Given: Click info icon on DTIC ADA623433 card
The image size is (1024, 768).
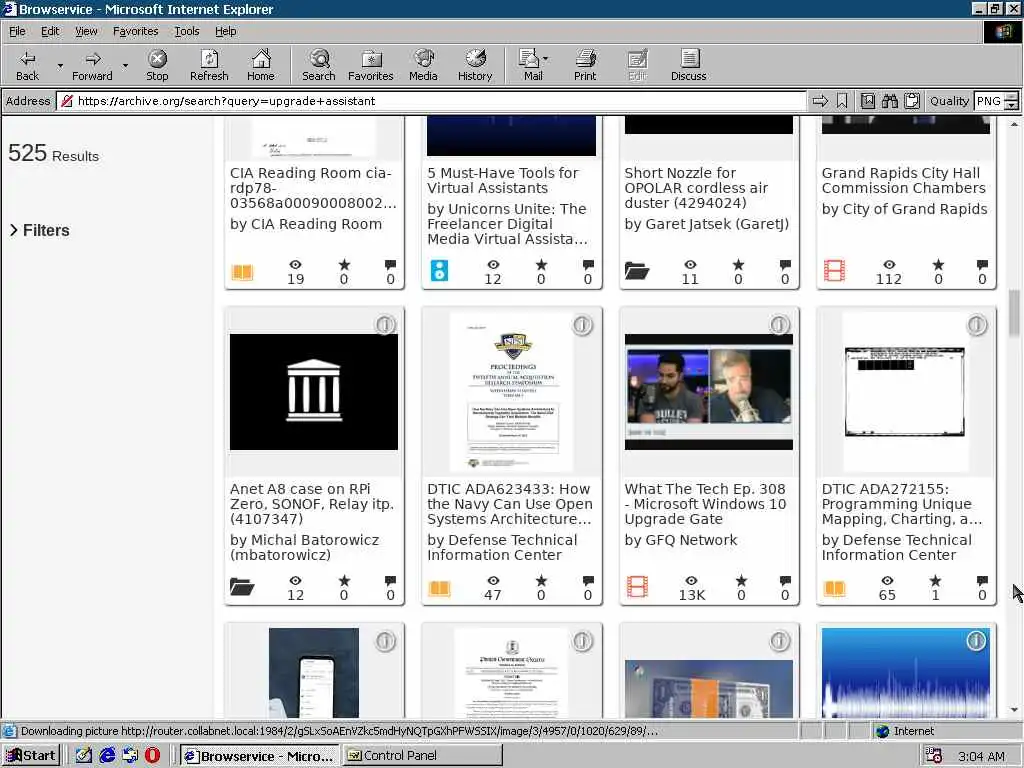Looking at the screenshot, I should 582,325.
